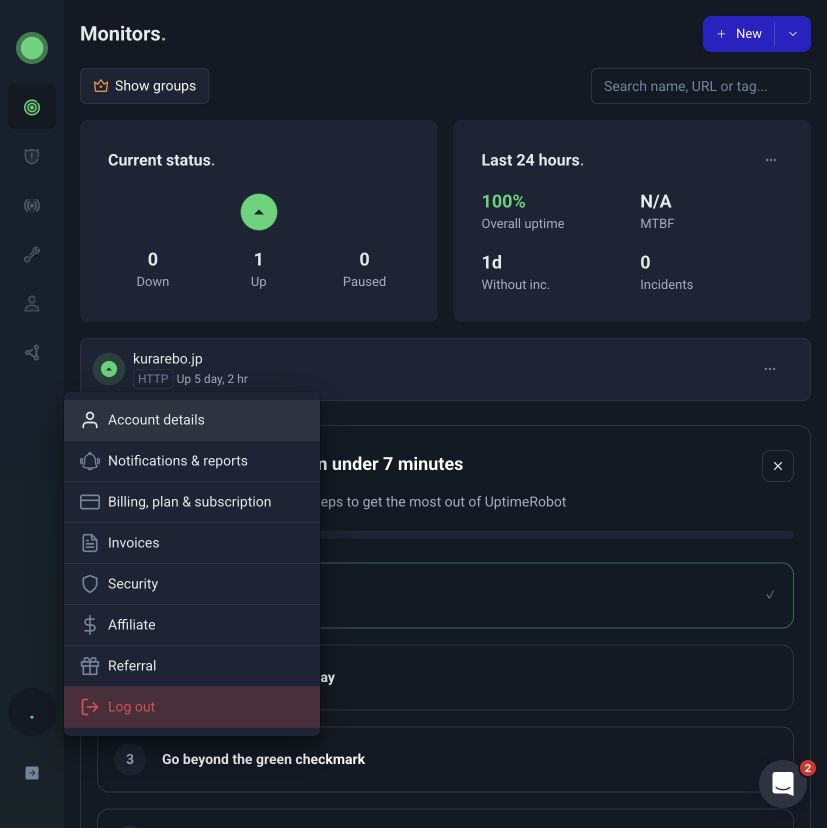Select Security menu item
Viewport: 827px width, 828px height.
pyautogui.click(x=192, y=584)
